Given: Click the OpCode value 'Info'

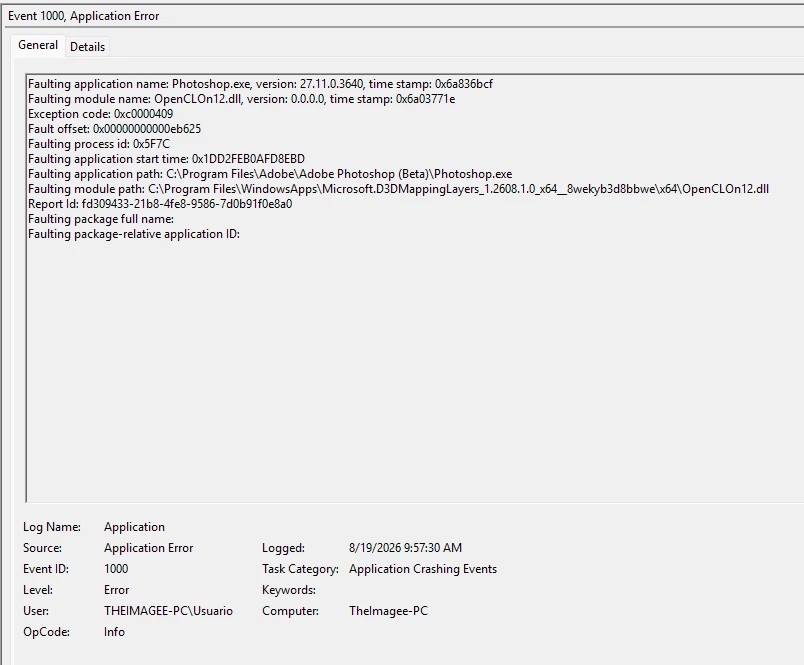Looking at the screenshot, I should [x=114, y=632].
